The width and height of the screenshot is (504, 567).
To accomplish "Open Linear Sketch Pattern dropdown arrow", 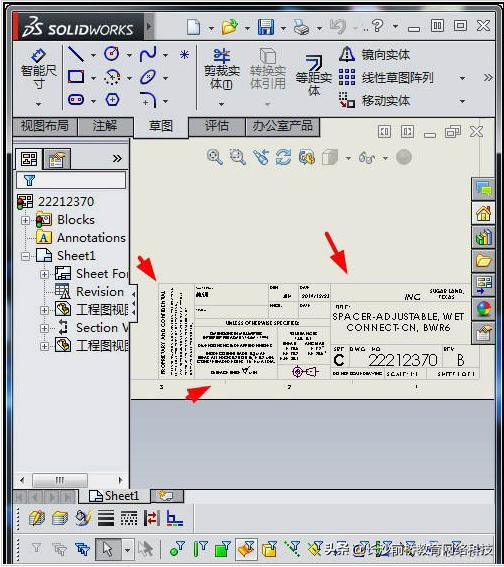I will click(462, 78).
